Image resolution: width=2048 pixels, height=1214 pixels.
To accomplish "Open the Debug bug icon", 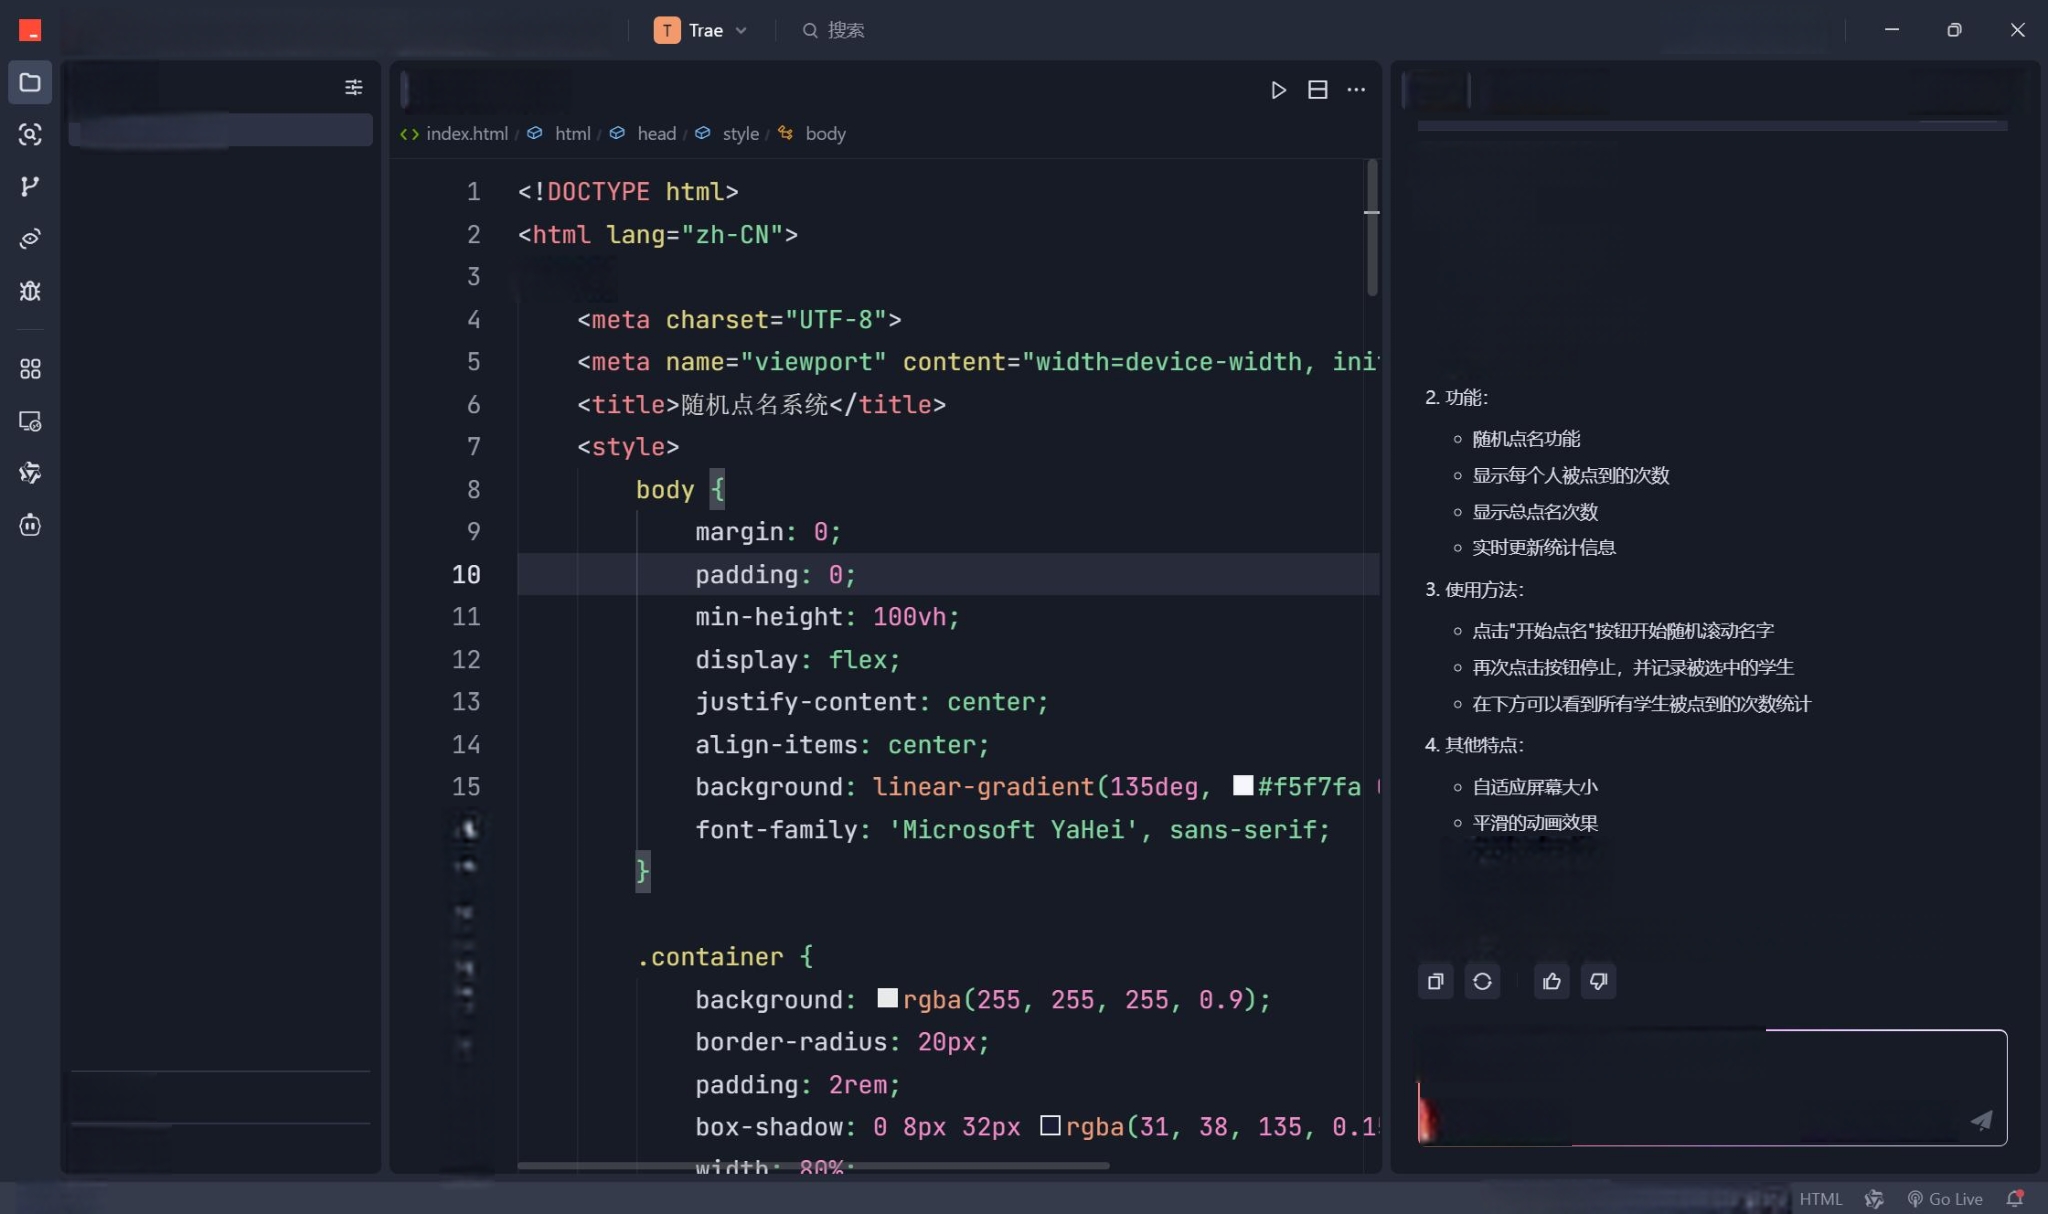I will (x=30, y=290).
